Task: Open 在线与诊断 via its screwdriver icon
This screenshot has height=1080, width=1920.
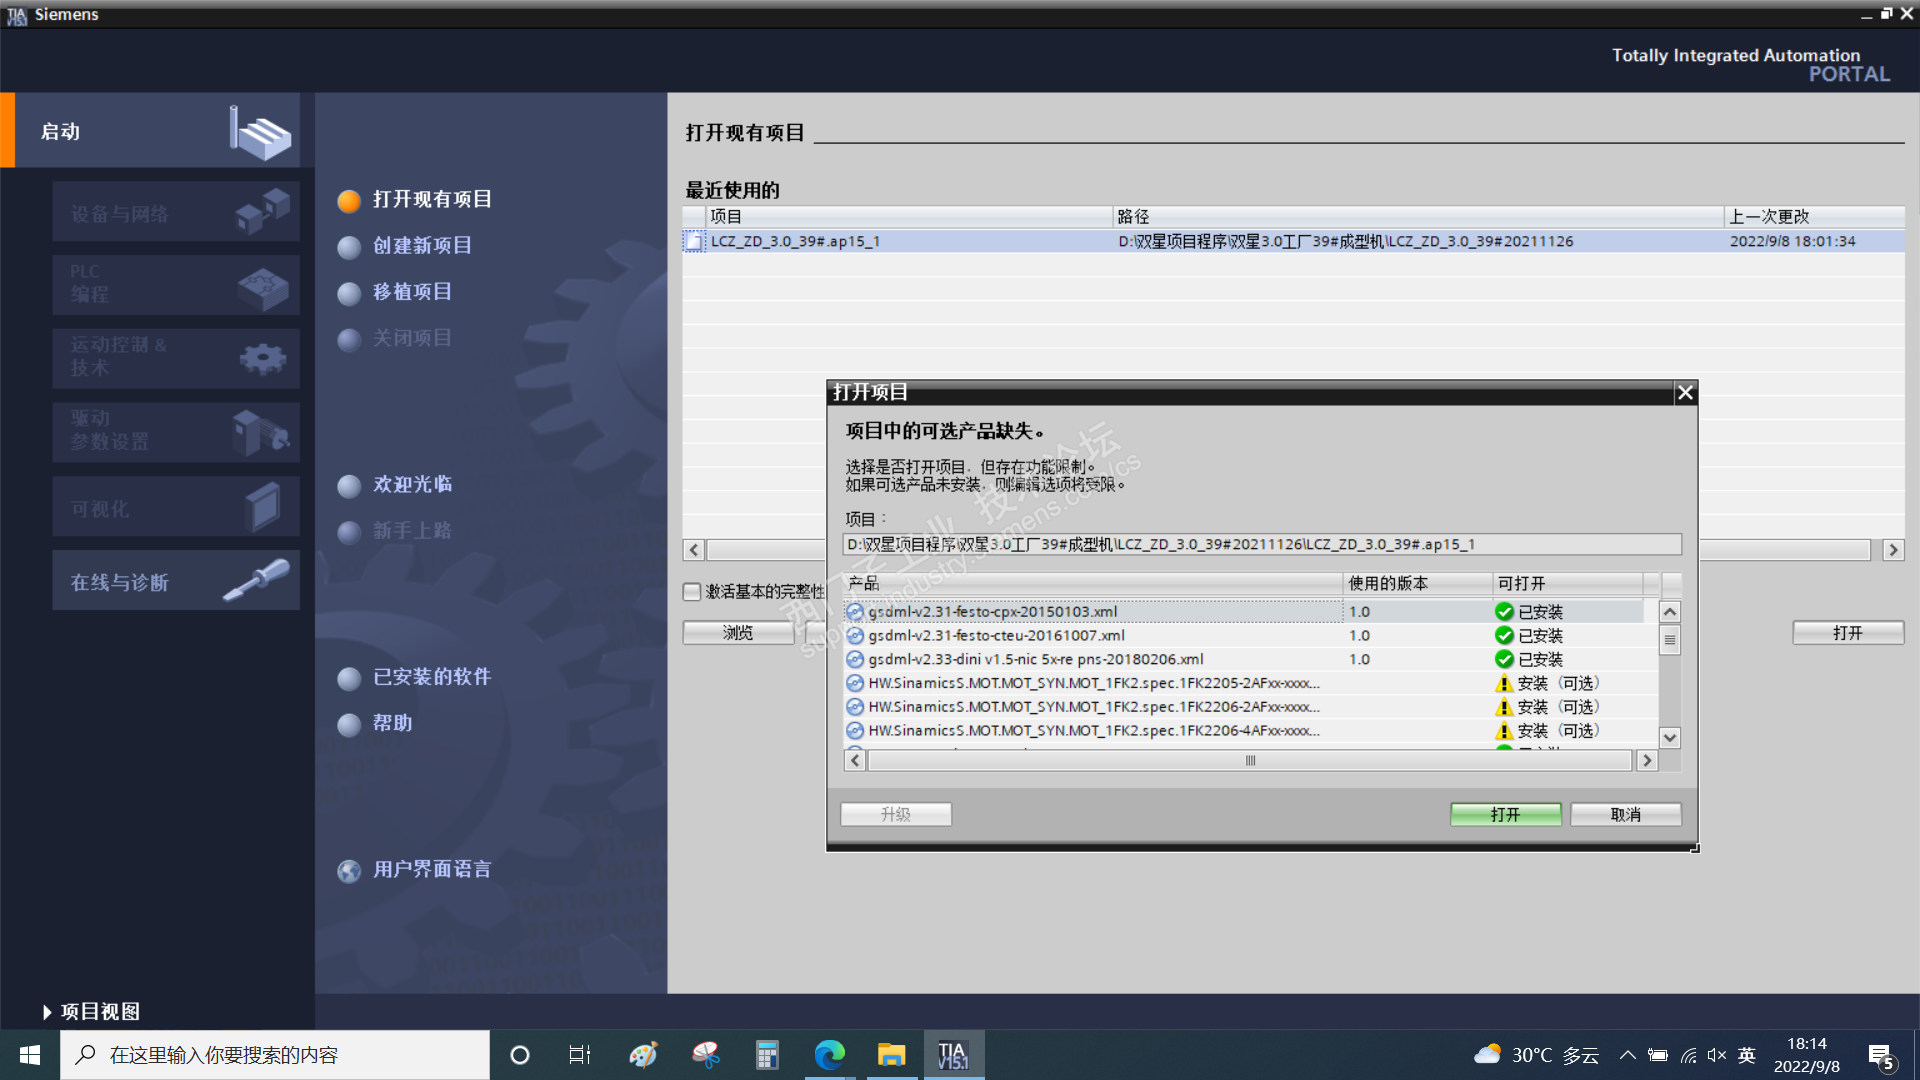Action: pyautogui.click(x=256, y=580)
